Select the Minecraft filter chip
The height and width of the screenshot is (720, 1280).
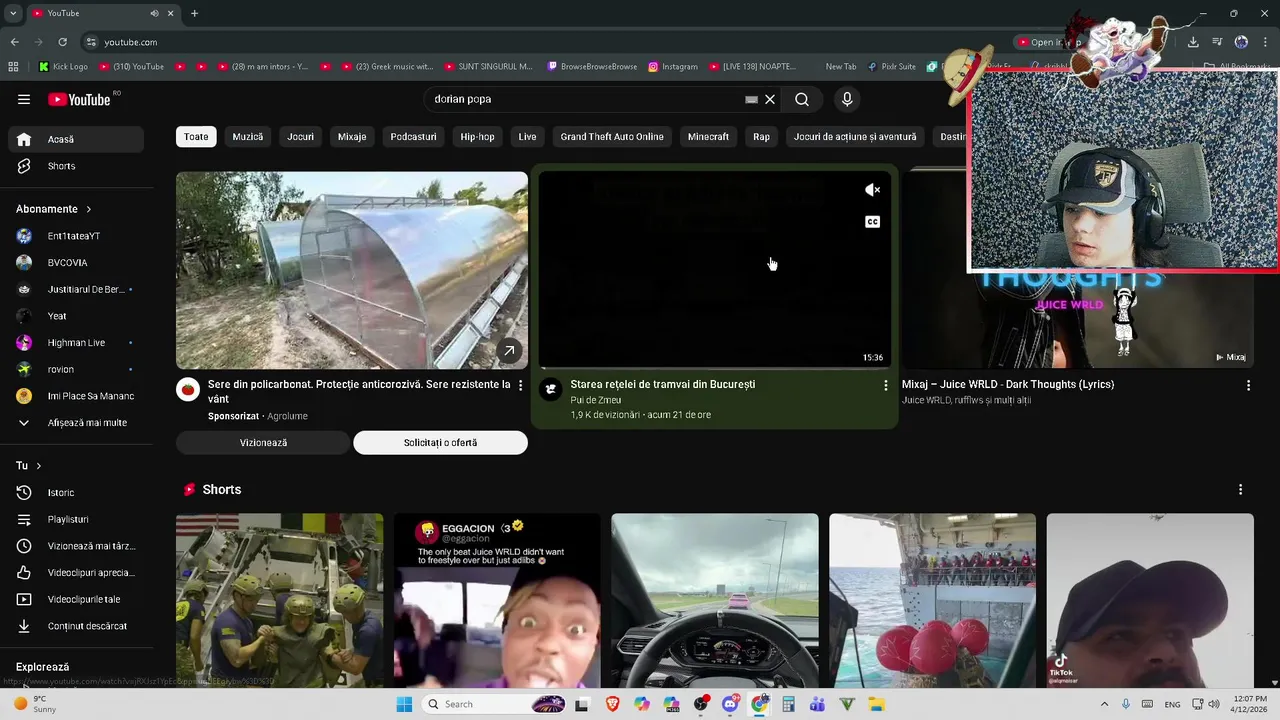[x=708, y=137]
